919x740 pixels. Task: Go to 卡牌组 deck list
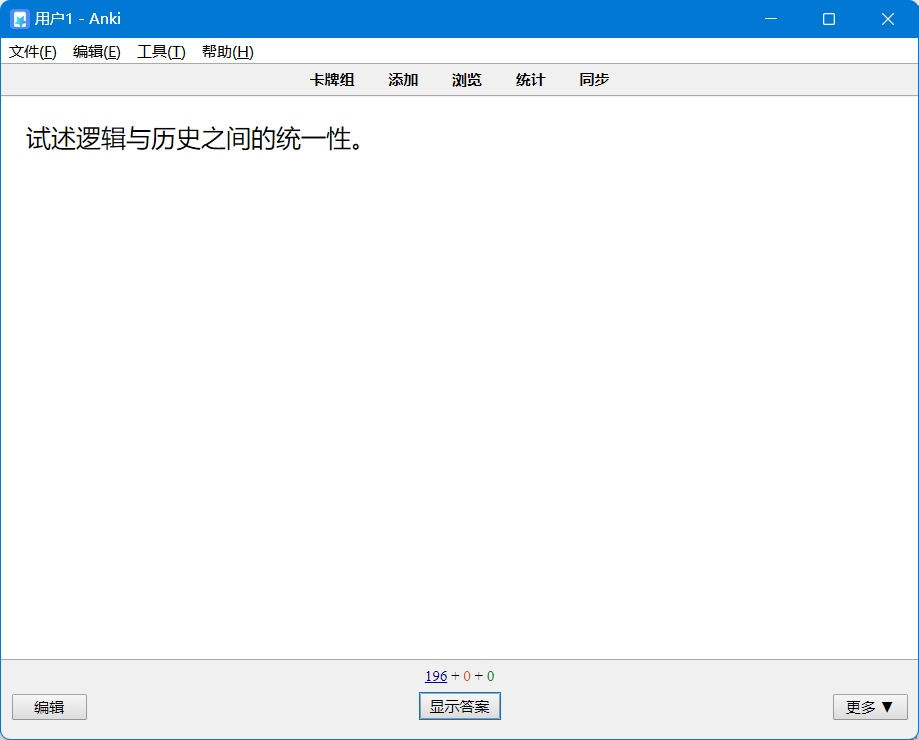click(x=332, y=80)
